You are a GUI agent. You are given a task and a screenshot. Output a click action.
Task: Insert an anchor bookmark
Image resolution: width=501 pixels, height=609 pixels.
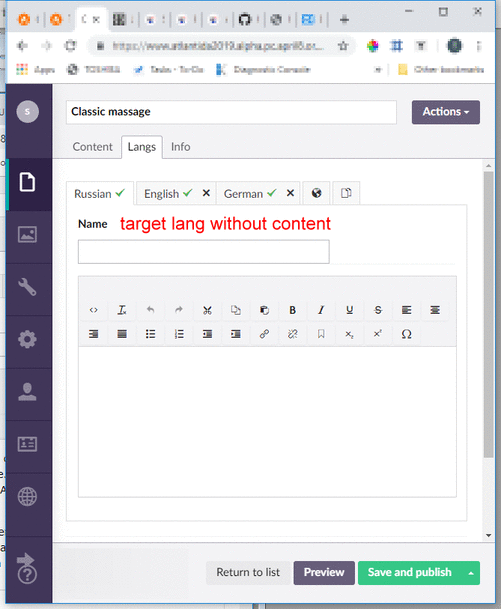[x=321, y=334]
